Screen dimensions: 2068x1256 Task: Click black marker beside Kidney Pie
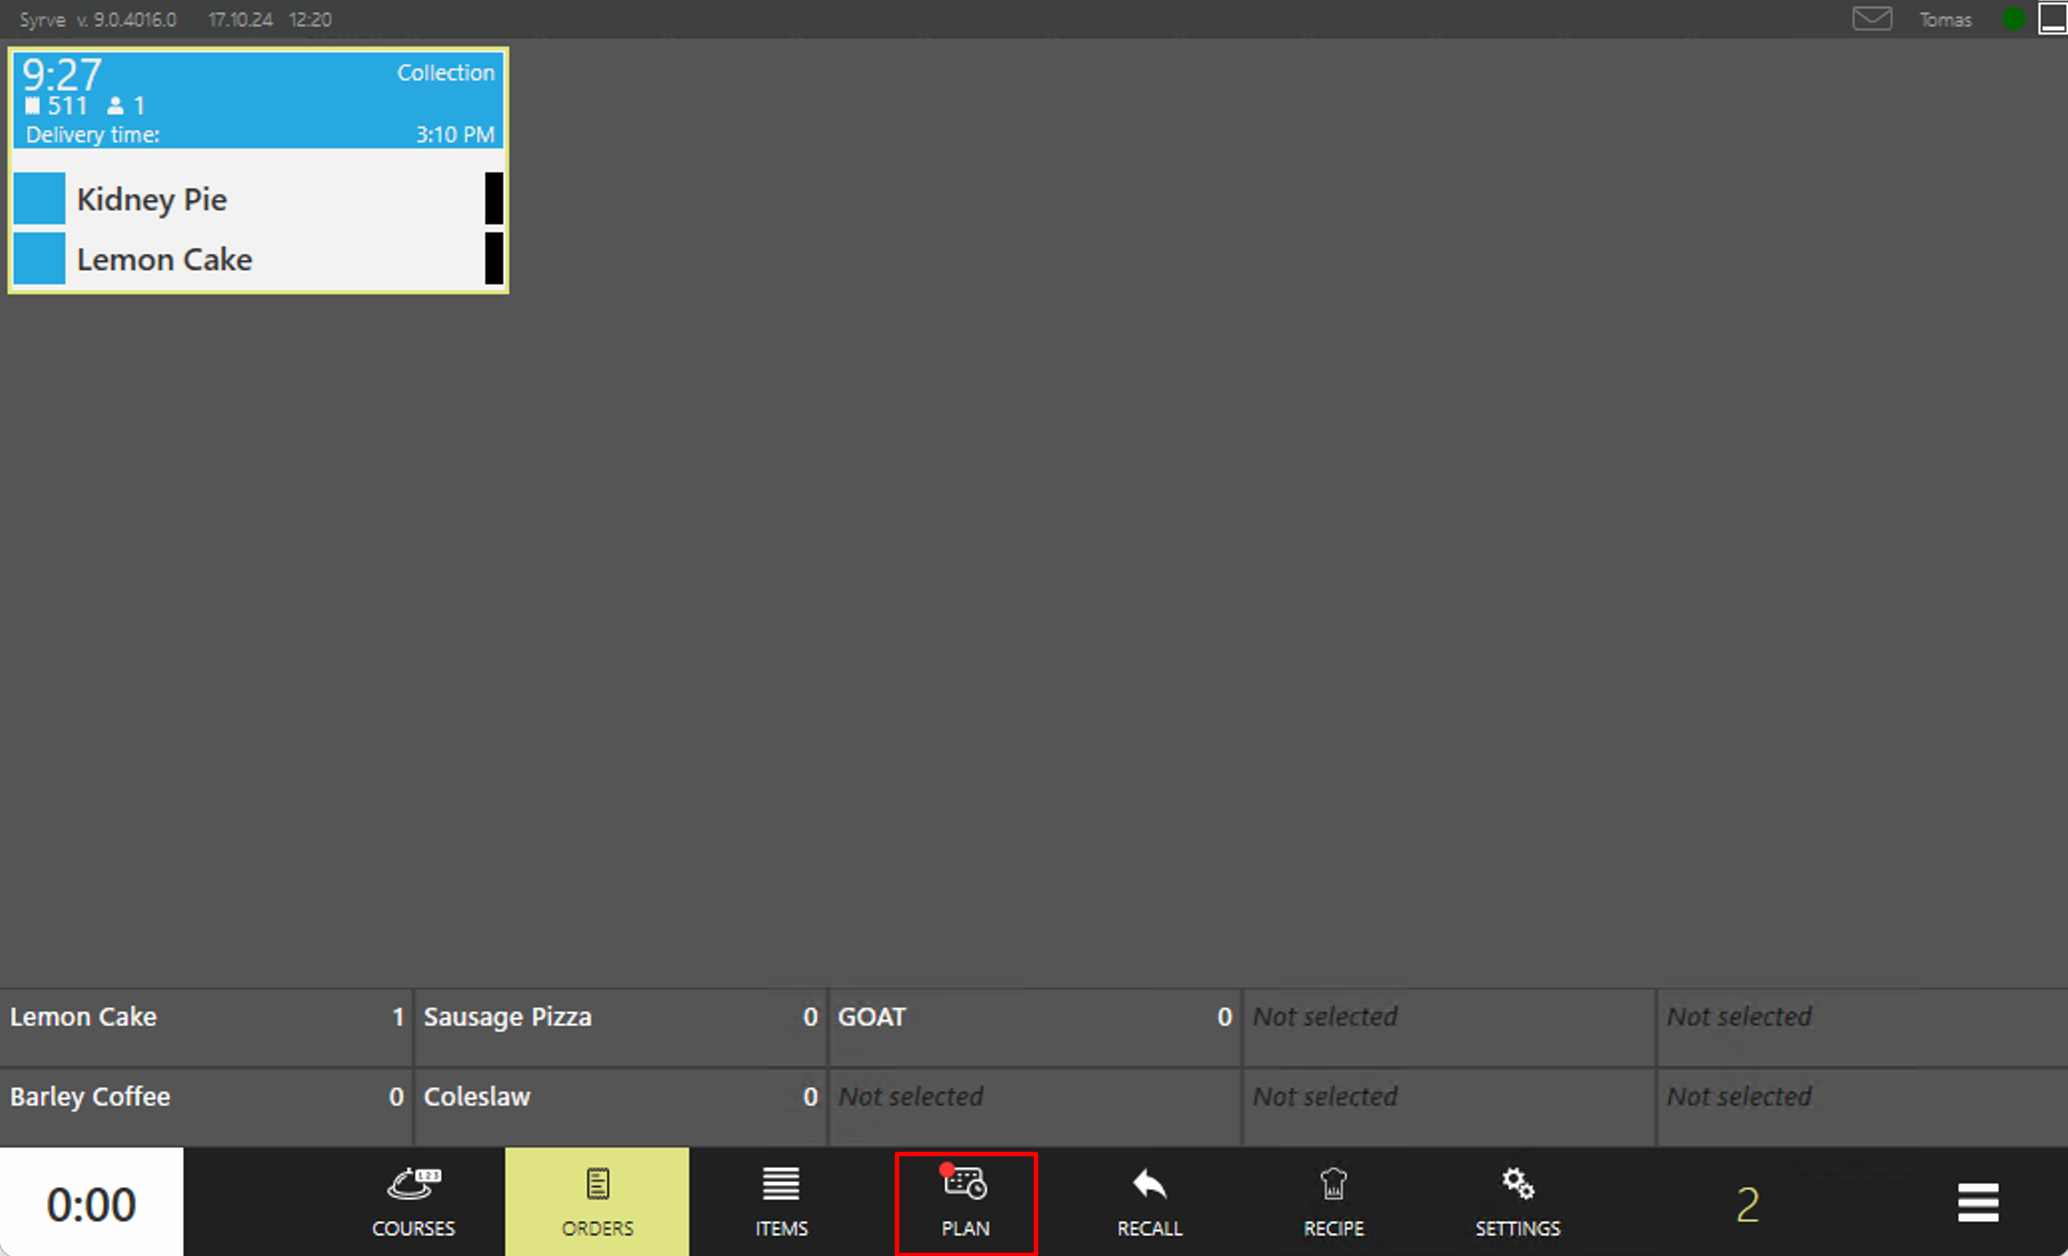[493, 198]
